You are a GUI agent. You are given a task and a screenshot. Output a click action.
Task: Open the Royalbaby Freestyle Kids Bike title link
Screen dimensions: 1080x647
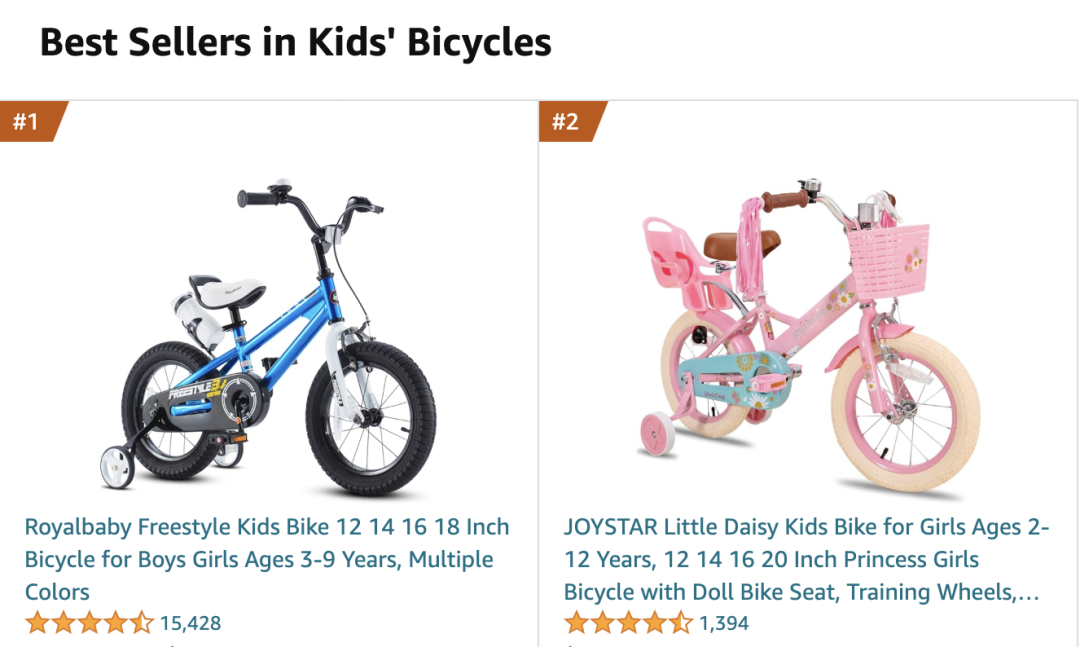coord(267,559)
